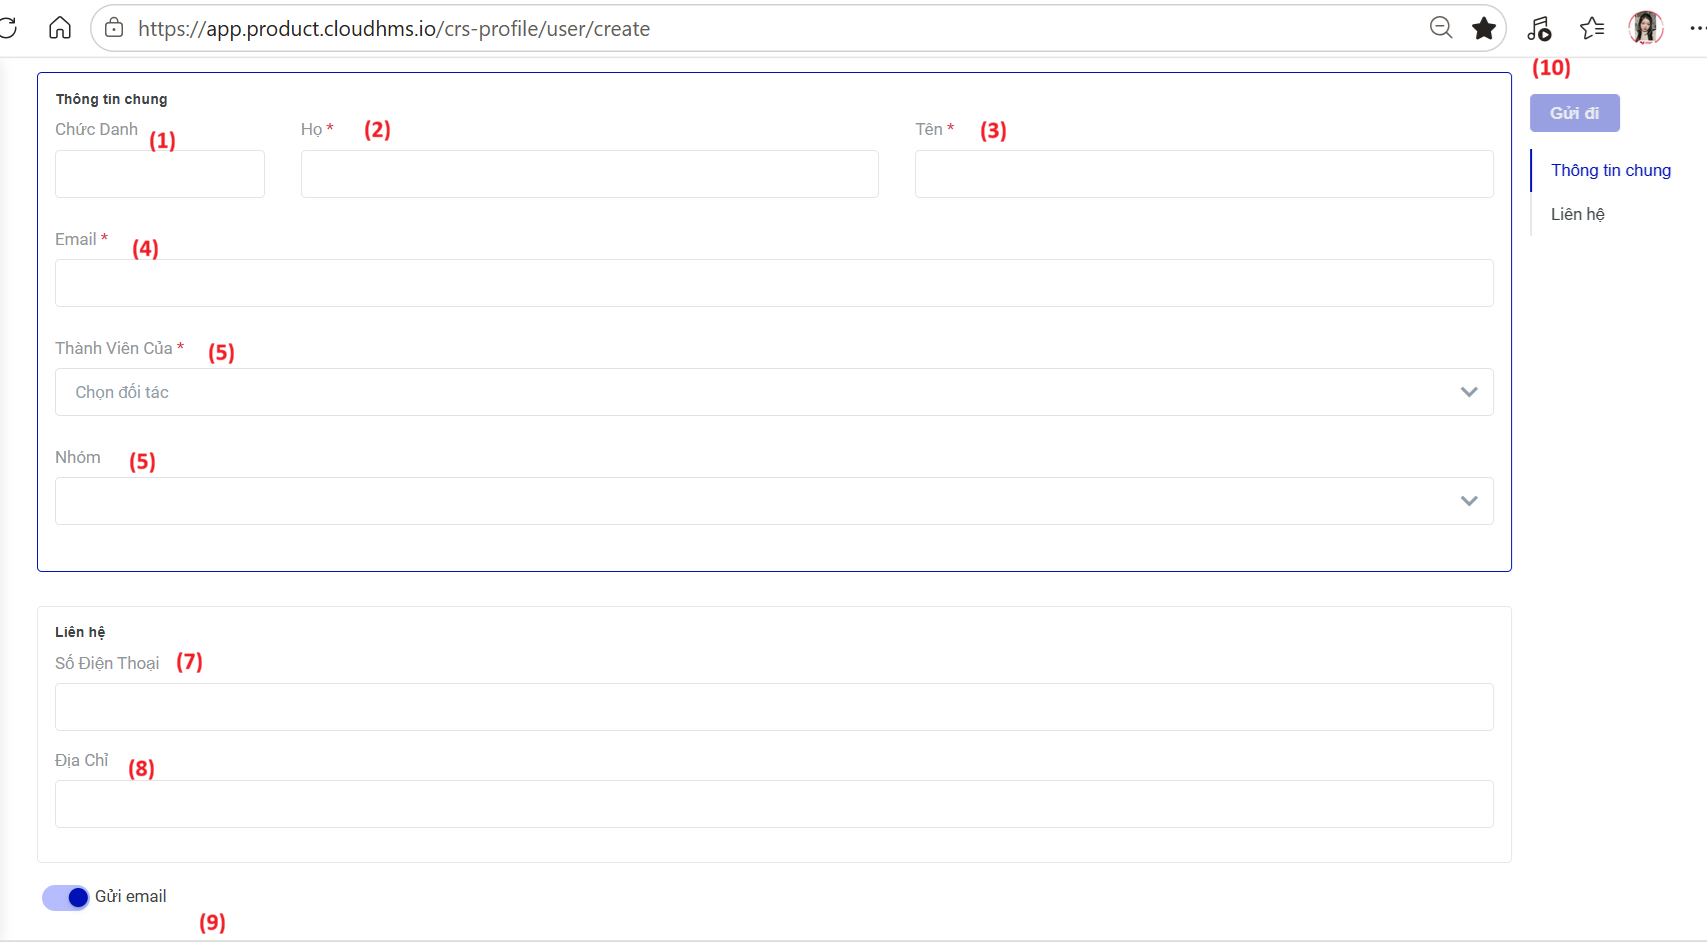This screenshot has height=944, width=1707.
Task: Click the Liên hệ heading in the form
Action: [80, 632]
